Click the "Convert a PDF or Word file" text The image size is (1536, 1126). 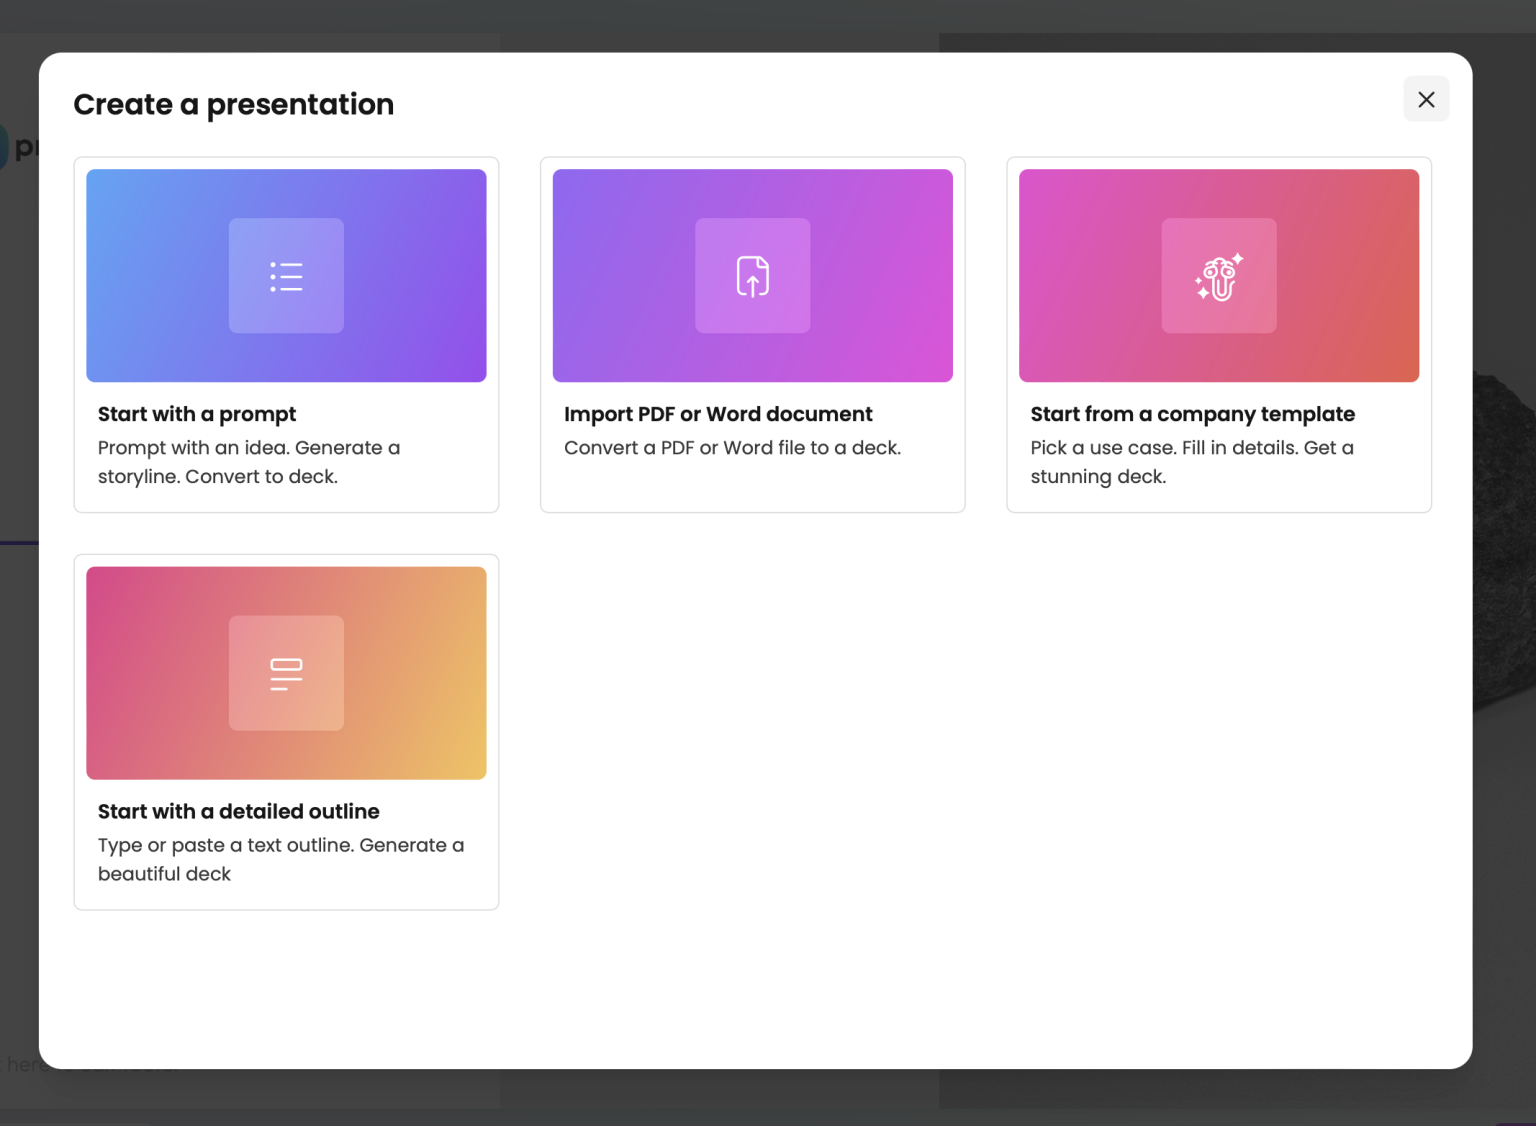click(732, 448)
